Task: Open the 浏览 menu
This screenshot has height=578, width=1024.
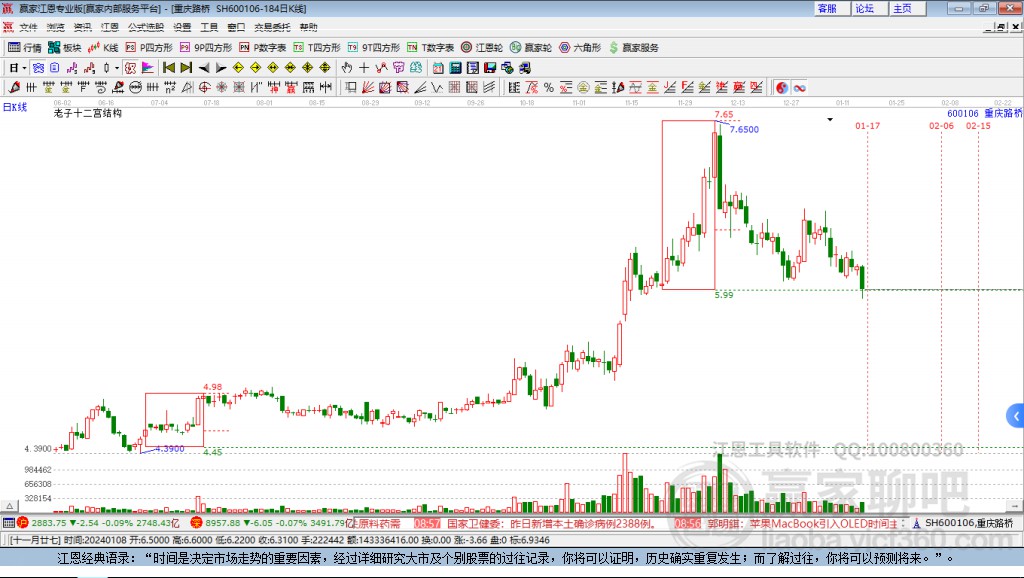Action: (56, 27)
